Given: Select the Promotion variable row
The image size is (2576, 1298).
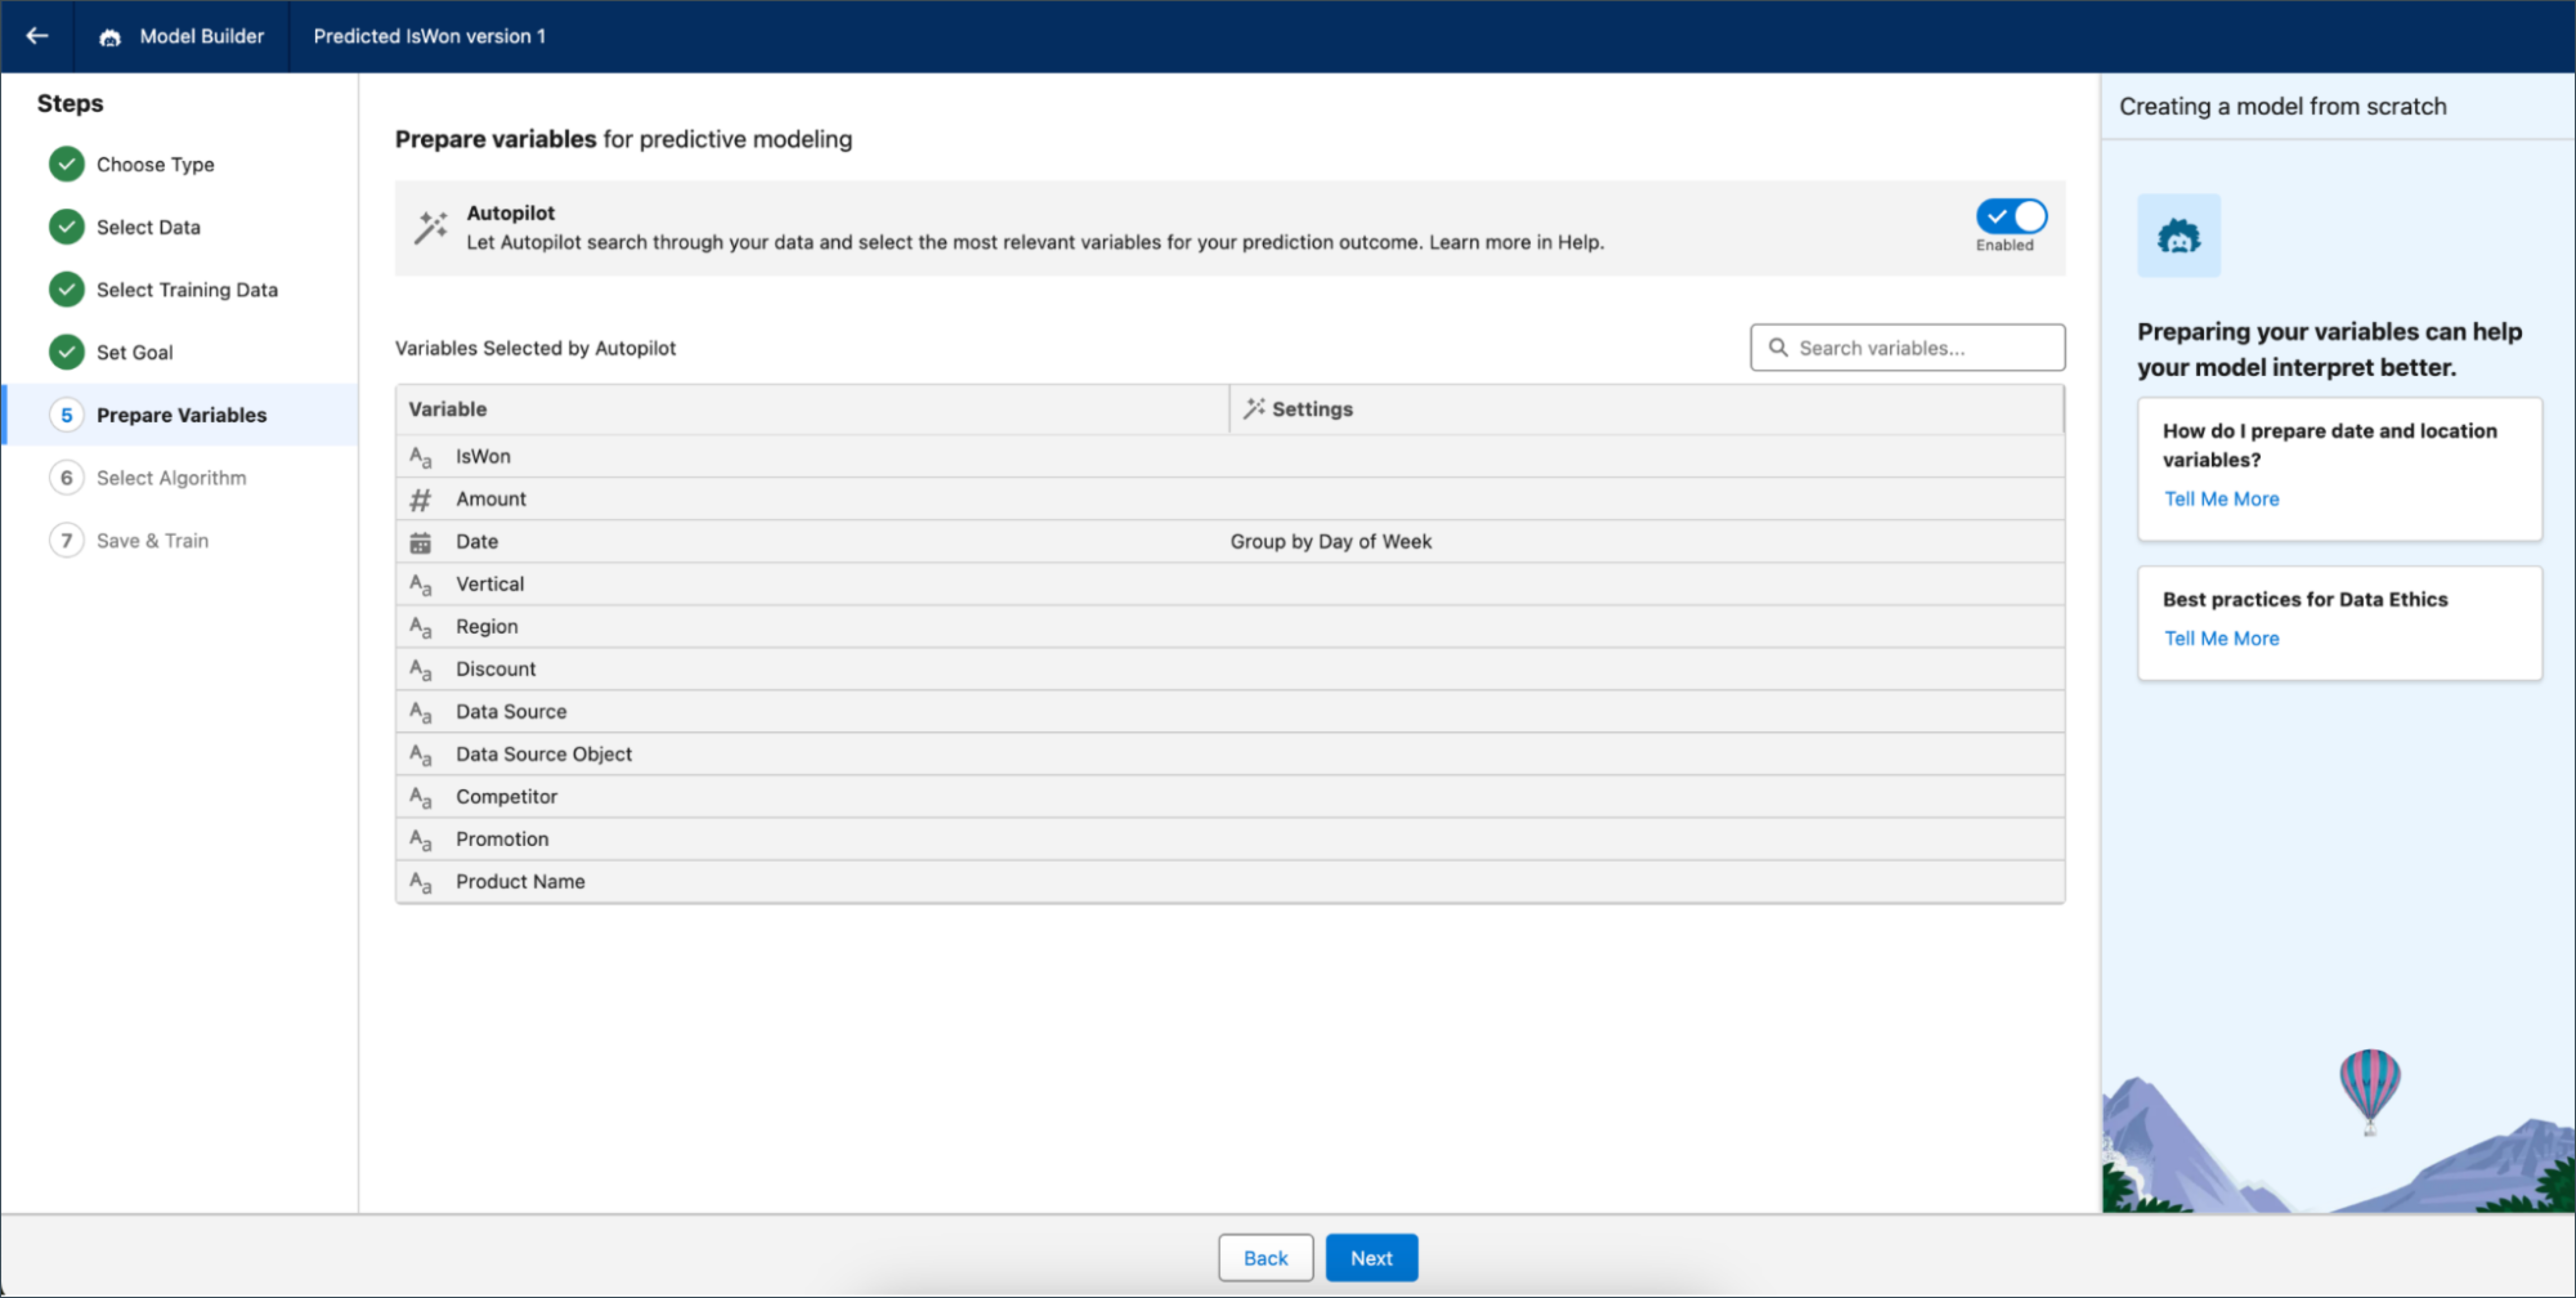Looking at the screenshot, I should (x=1230, y=839).
